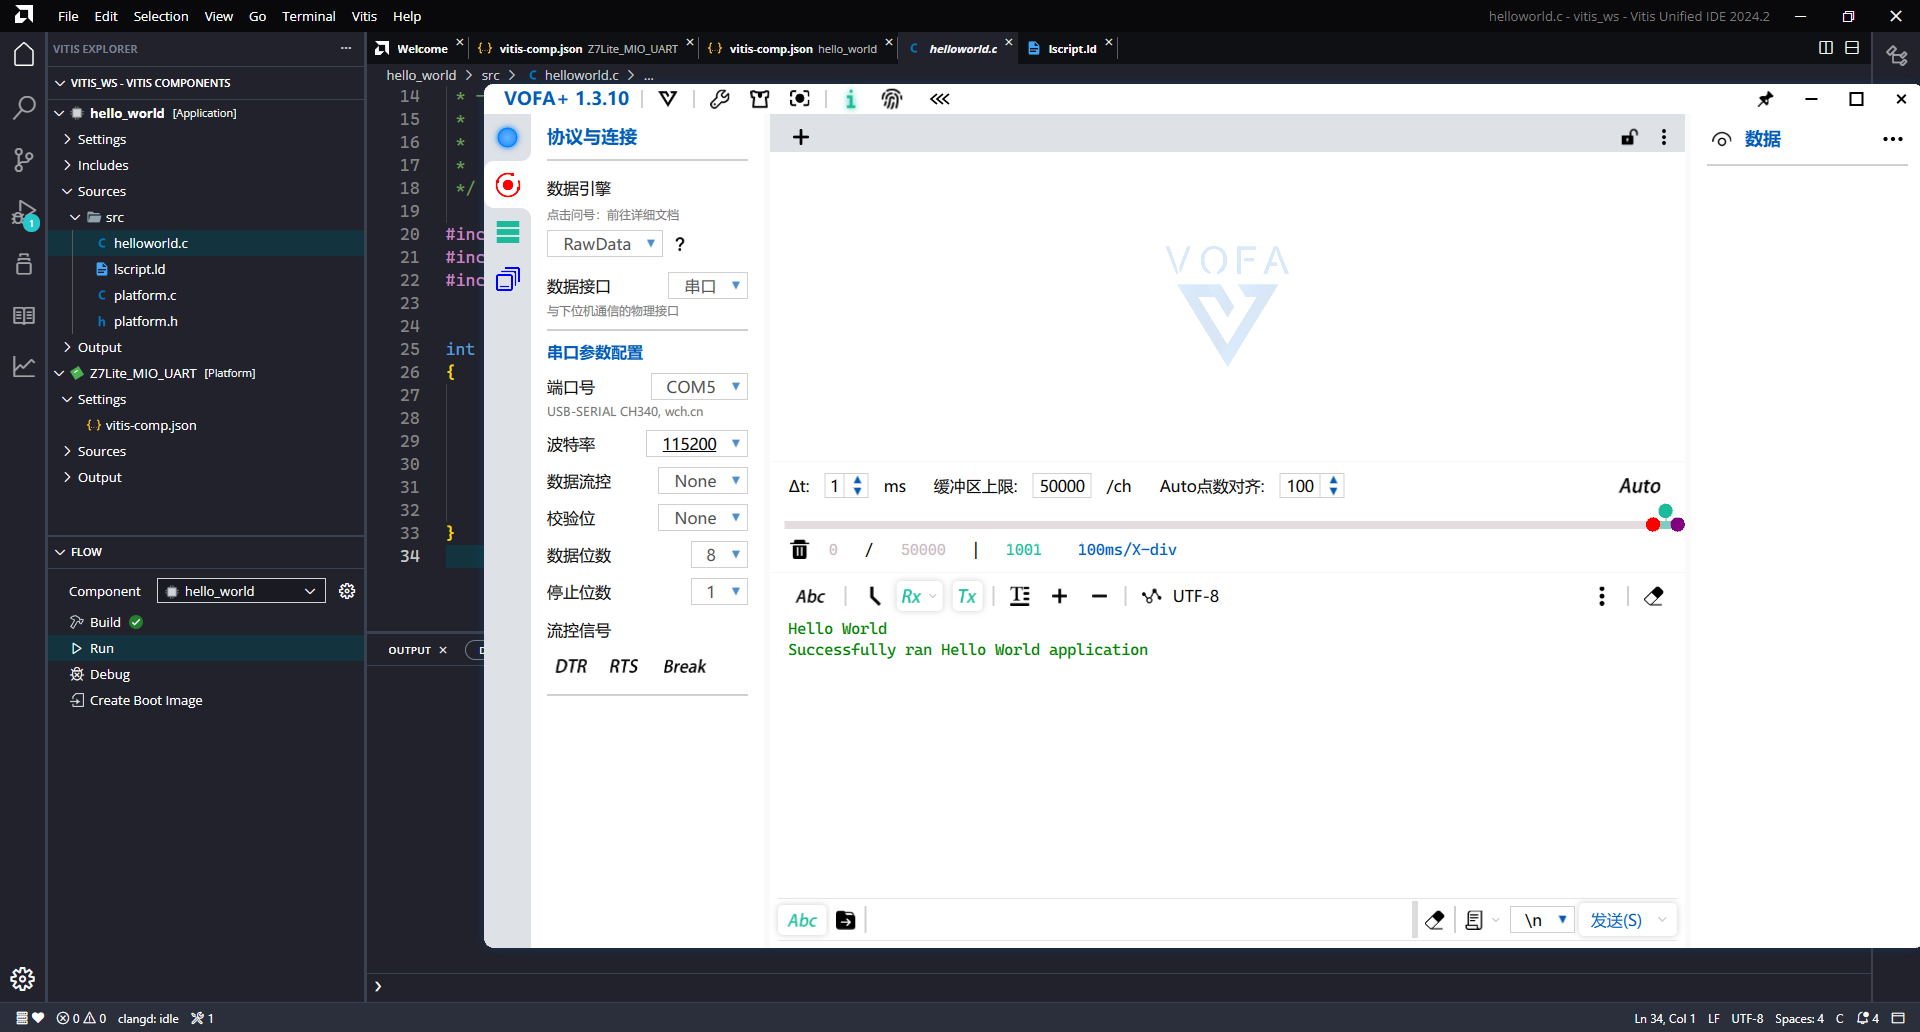Click the blue circle connect icon in VOFA+

pos(508,137)
